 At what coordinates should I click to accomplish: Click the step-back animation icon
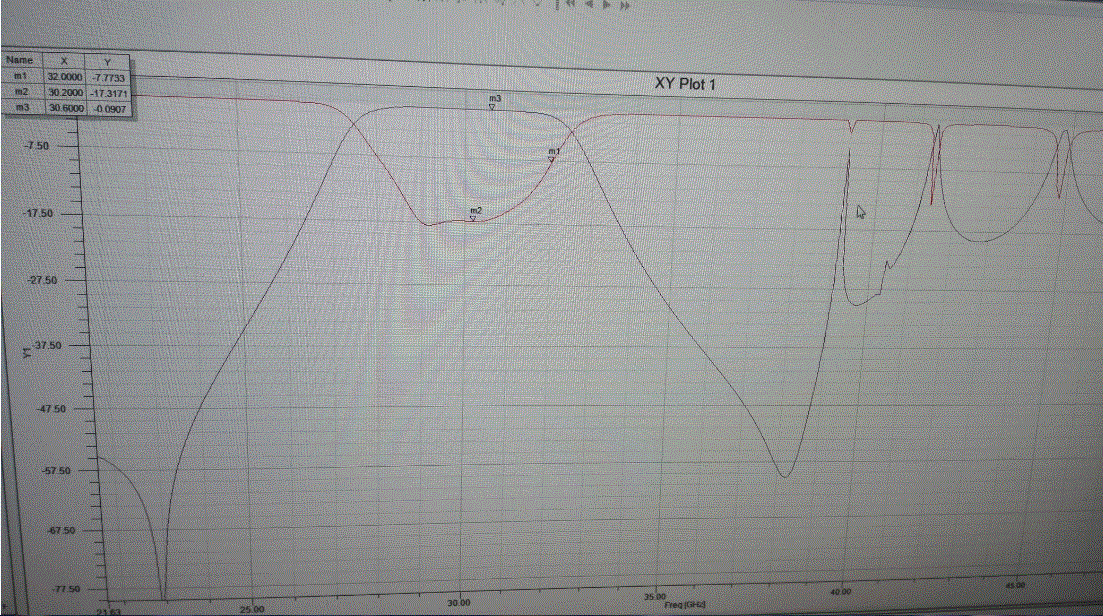[589, 4]
